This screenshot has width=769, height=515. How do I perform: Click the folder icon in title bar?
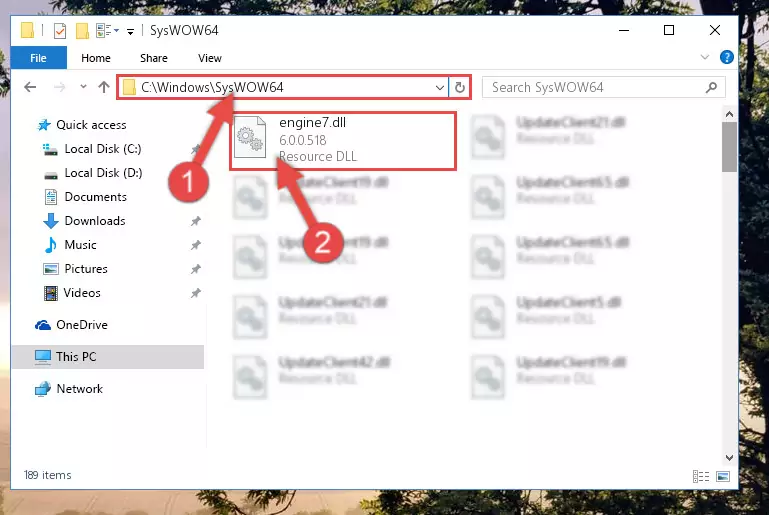coord(27,30)
